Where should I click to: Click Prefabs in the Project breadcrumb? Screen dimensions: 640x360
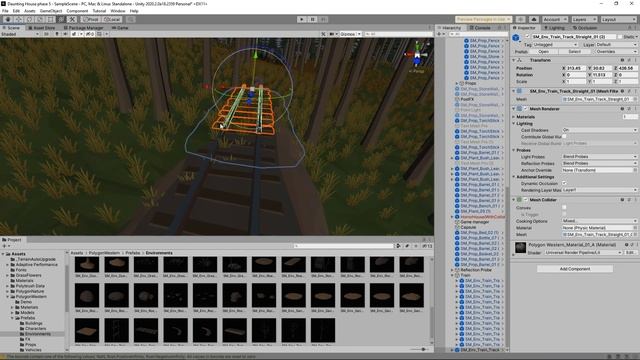[x=133, y=253]
